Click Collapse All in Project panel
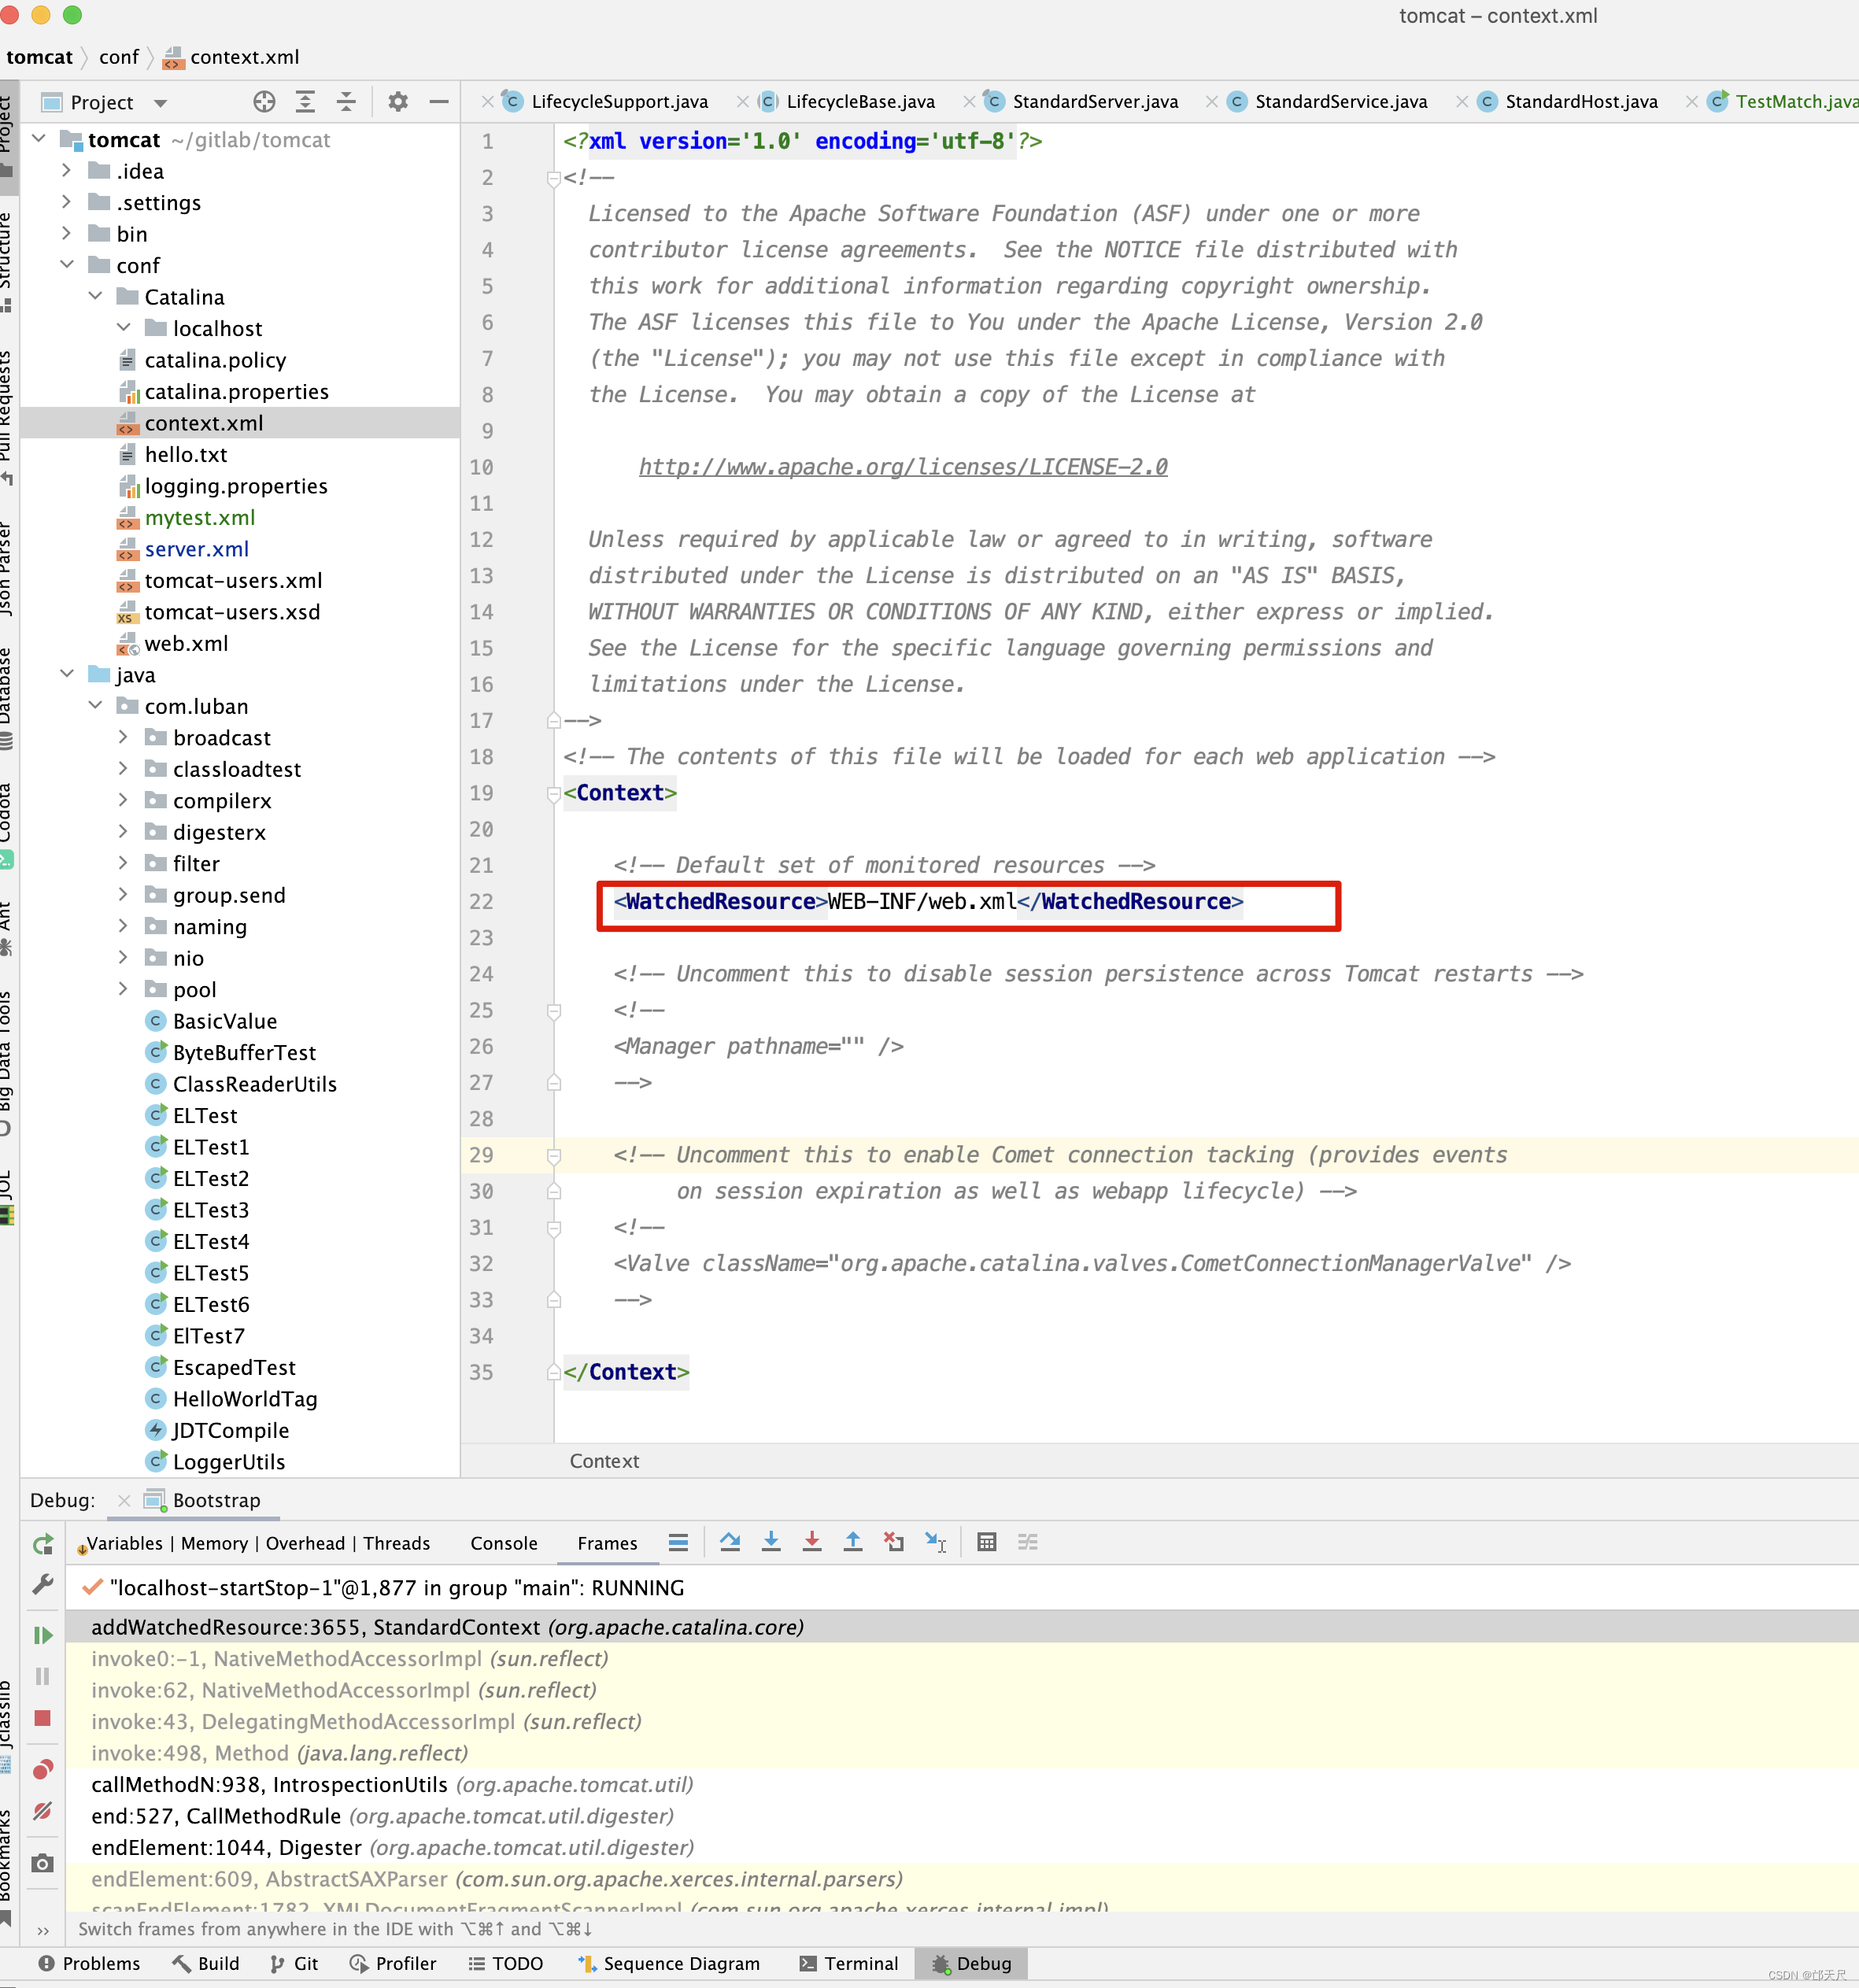This screenshot has height=1988, width=1859. [346, 101]
